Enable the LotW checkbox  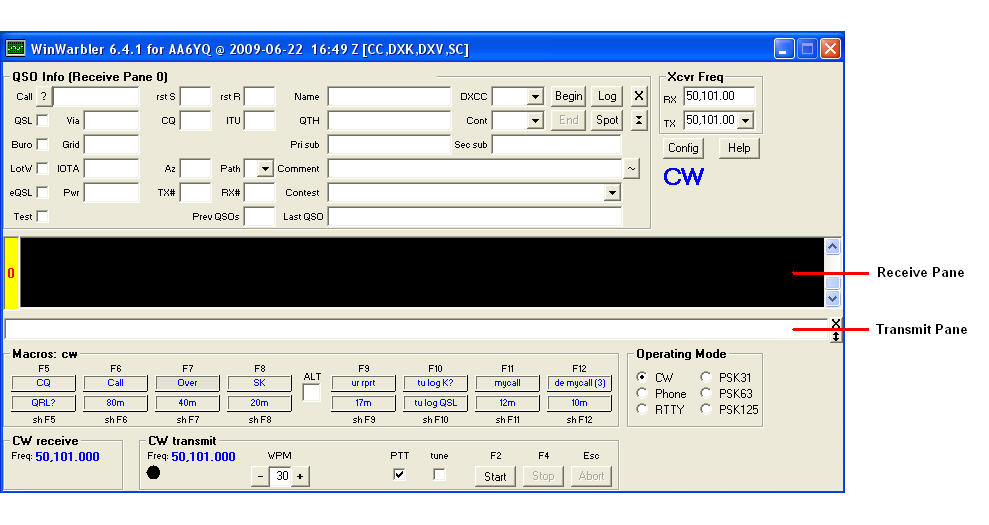click(x=42, y=168)
